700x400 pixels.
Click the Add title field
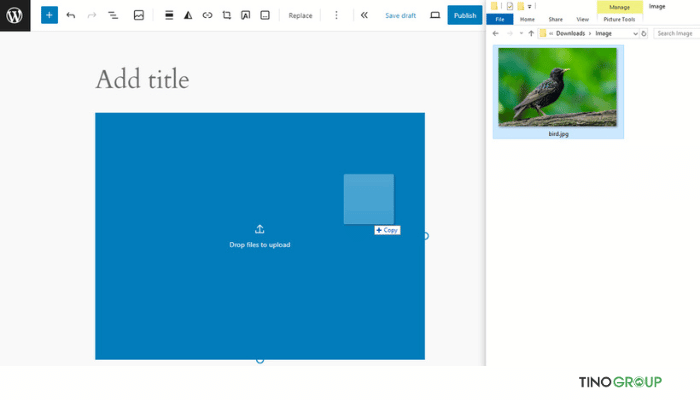point(142,79)
